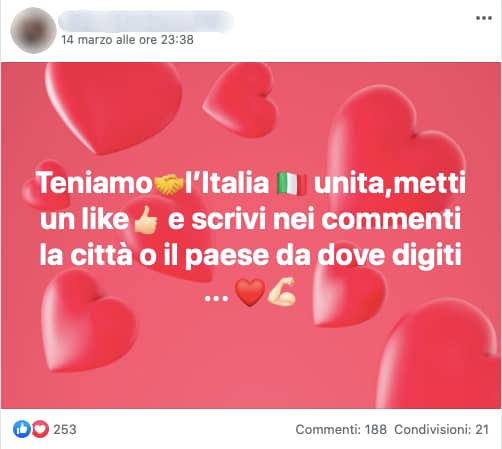Screen dimensions: 502x449
Task: Open the Condivisioni: 21 shares link
Action: pyautogui.click(x=442, y=429)
